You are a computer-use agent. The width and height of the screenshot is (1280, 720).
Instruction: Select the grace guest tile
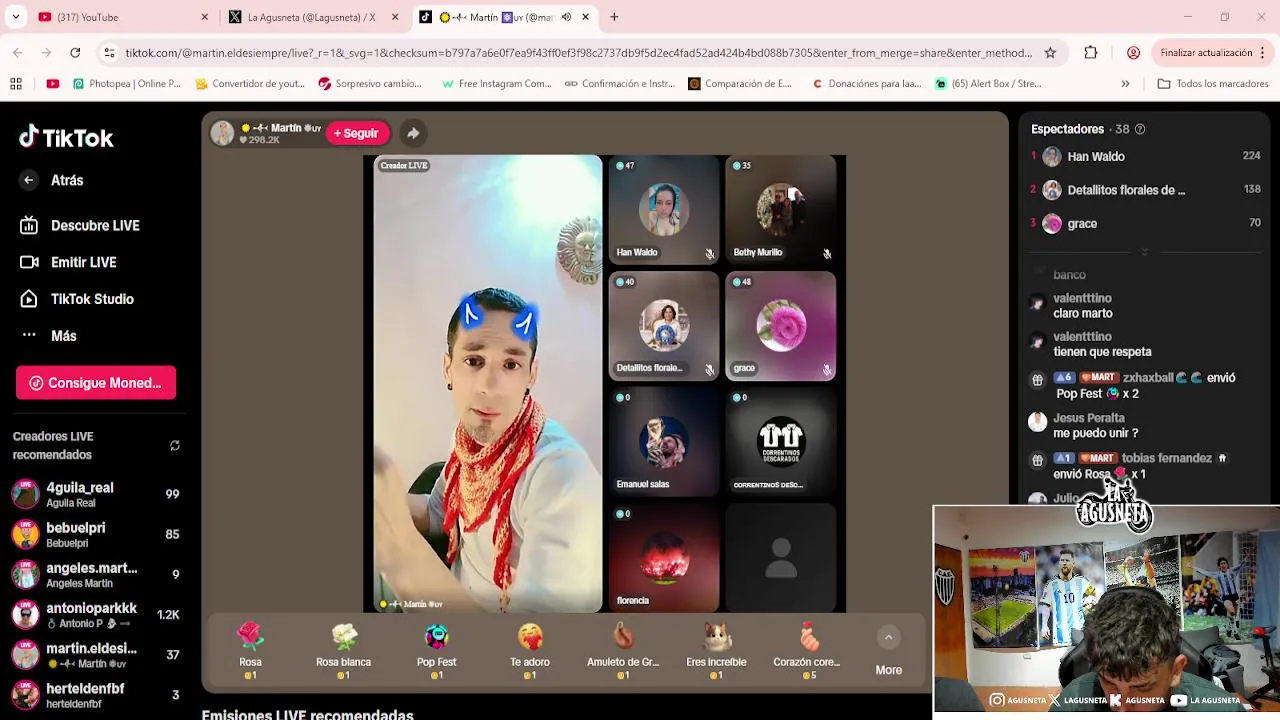click(x=781, y=326)
